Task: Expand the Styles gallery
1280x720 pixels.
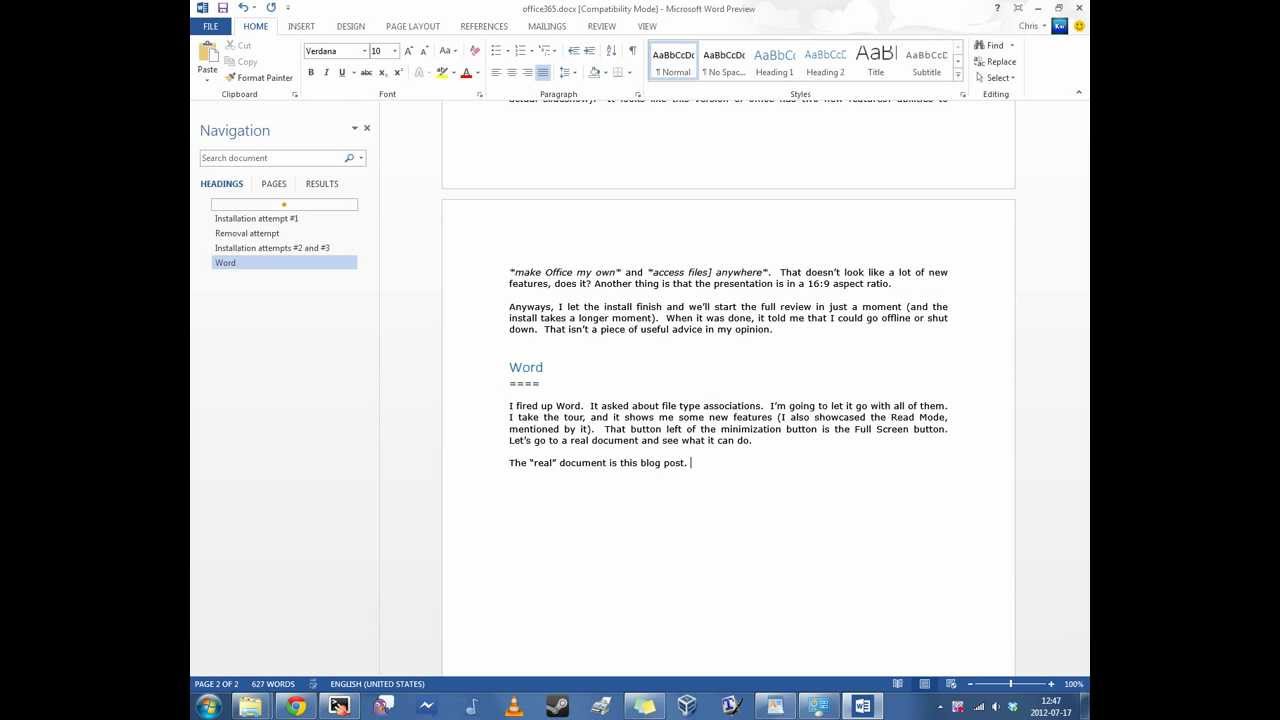Action: 958,76
